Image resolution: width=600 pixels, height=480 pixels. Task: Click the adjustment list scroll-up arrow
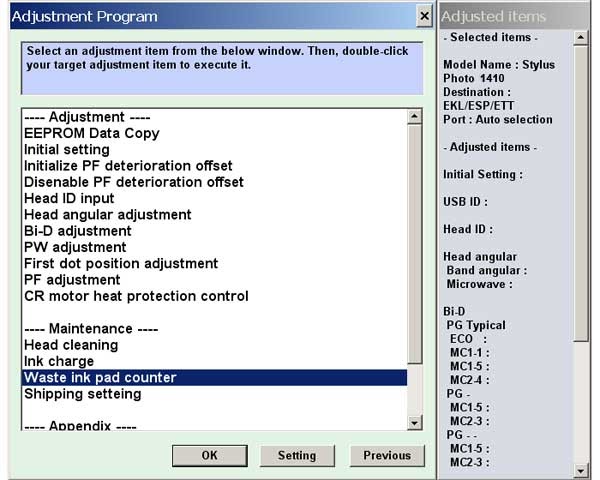point(415,116)
